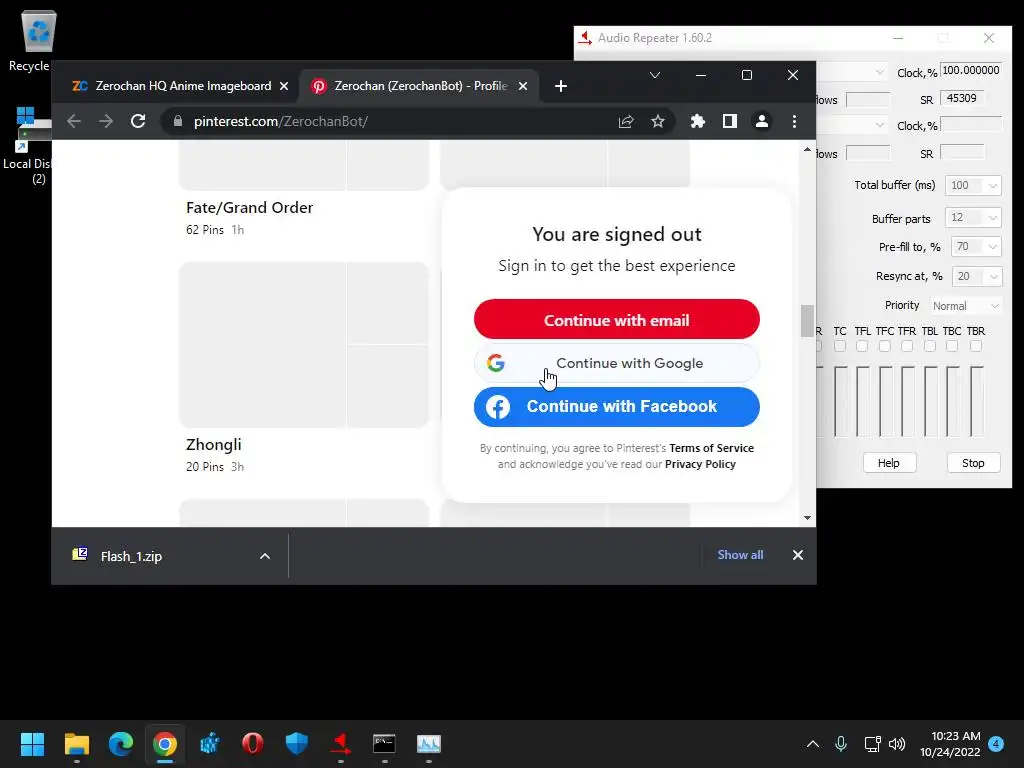Open the command prompt taskbar icon
The width and height of the screenshot is (1024, 768).
(384, 744)
